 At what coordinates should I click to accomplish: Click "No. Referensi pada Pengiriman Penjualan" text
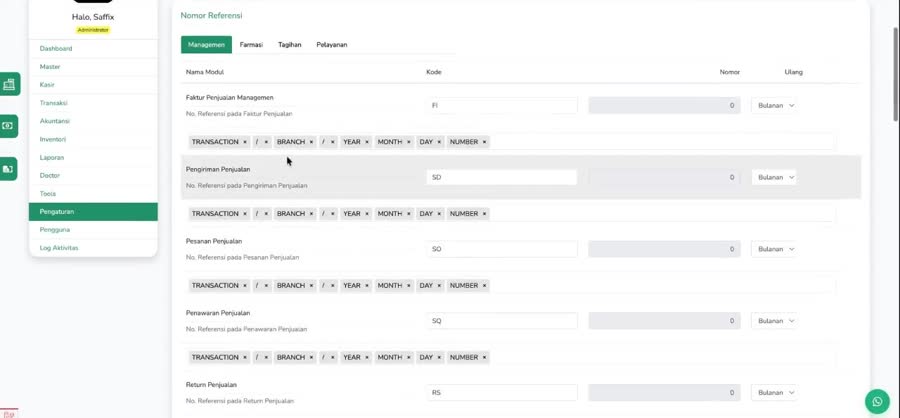click(246, 186)
